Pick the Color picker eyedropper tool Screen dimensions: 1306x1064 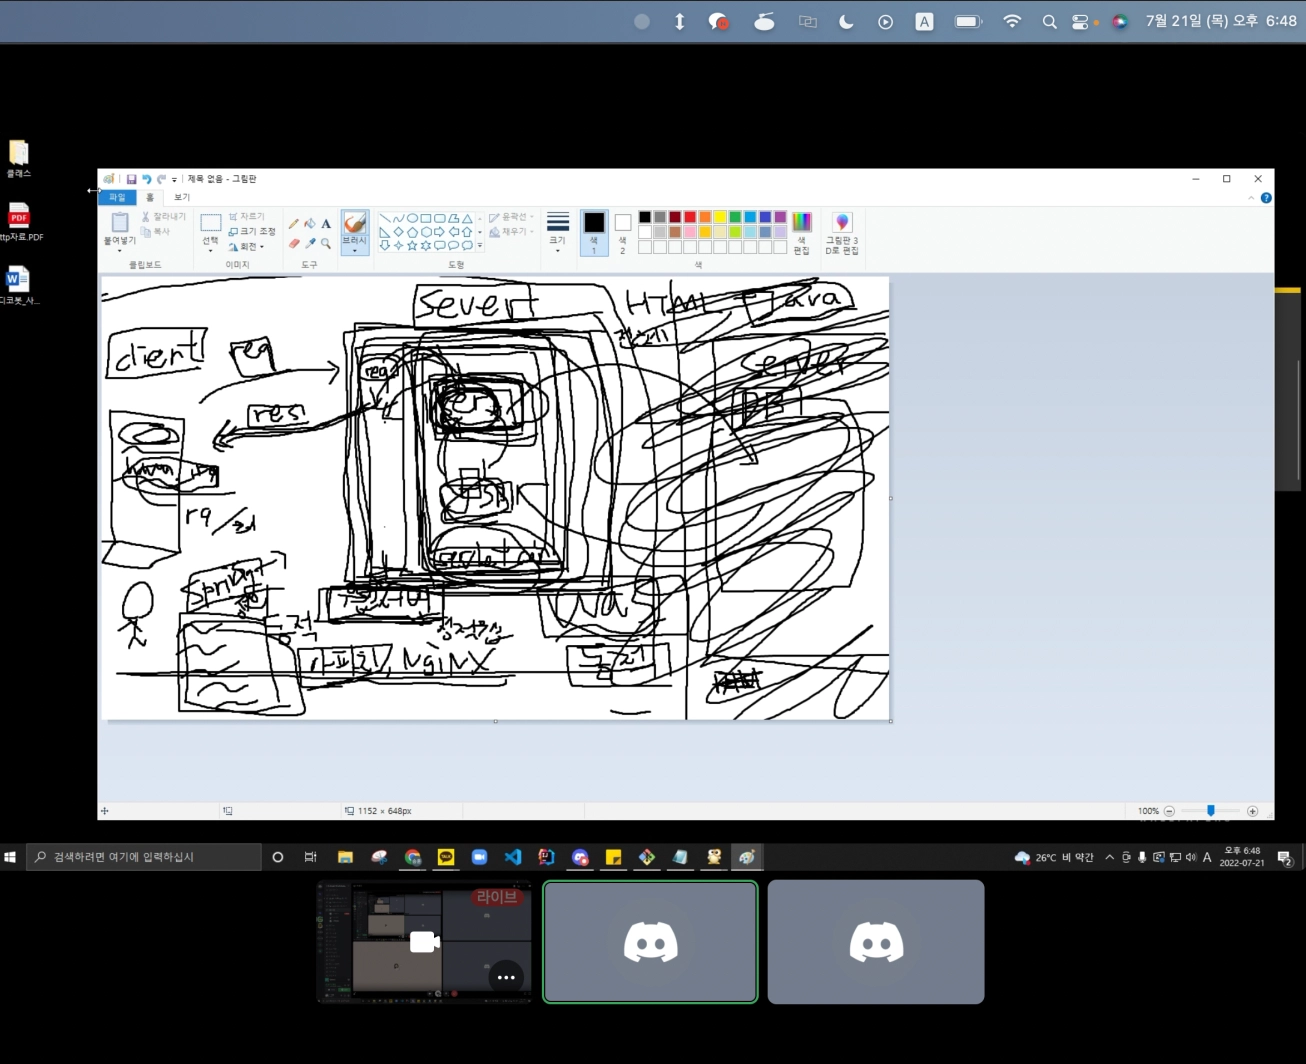point(310,243)
